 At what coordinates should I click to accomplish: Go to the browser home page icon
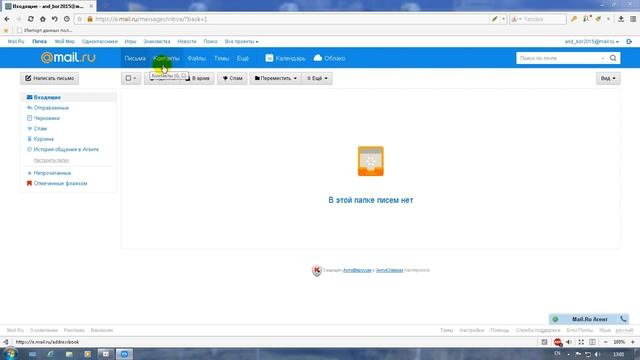[42, 19]
